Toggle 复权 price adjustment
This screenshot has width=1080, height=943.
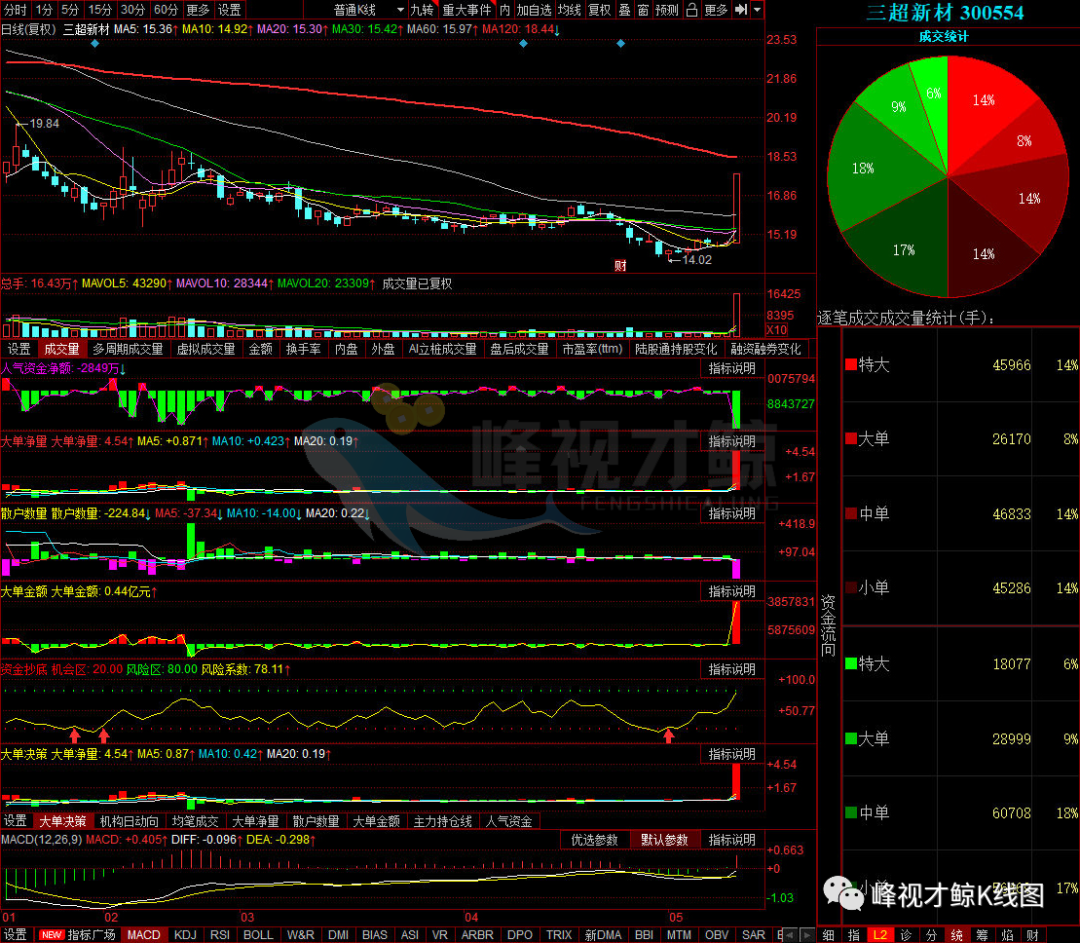(599, 10)
